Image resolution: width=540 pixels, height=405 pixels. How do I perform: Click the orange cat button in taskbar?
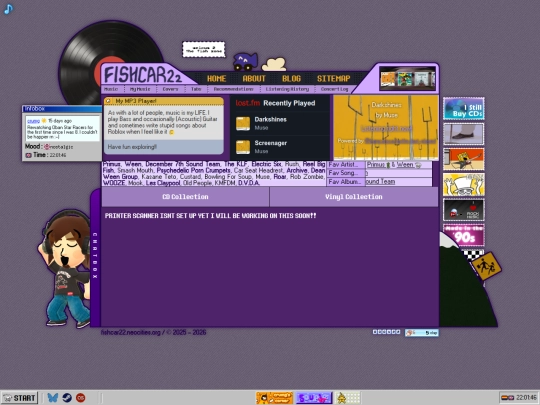(x=274, y=398)
